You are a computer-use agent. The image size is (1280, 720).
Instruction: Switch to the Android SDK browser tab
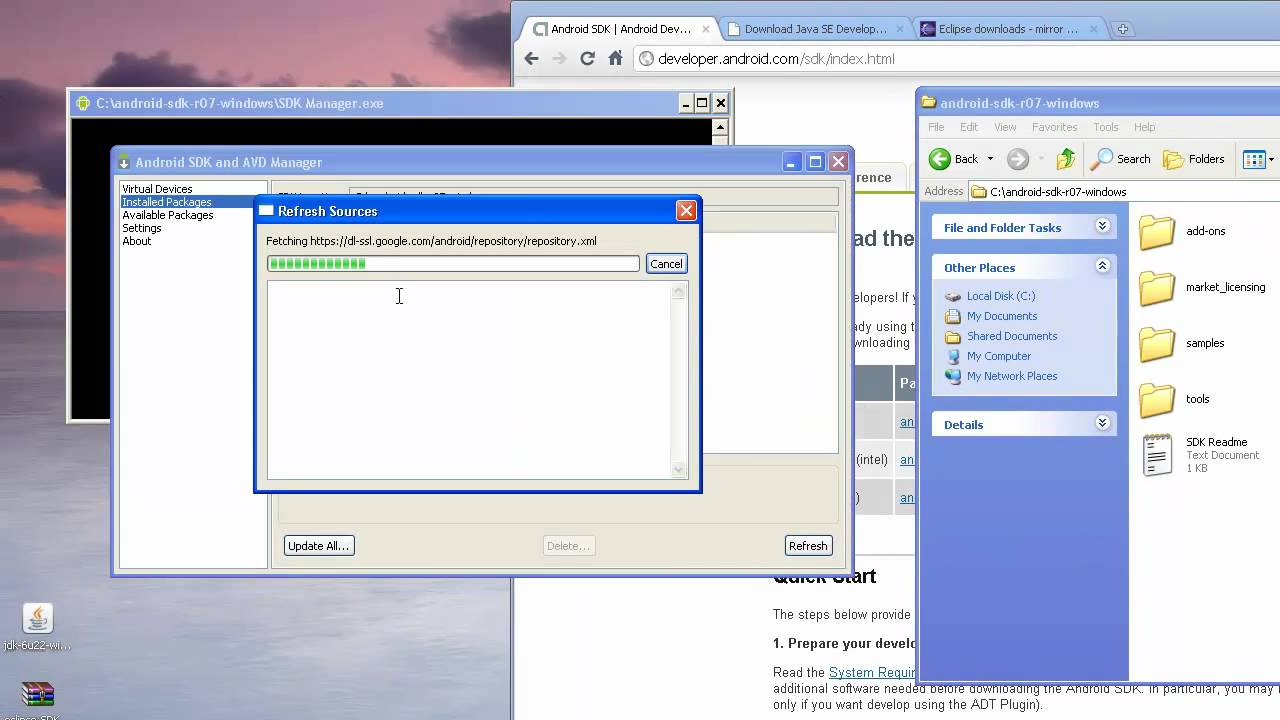(x=620, y=29)
